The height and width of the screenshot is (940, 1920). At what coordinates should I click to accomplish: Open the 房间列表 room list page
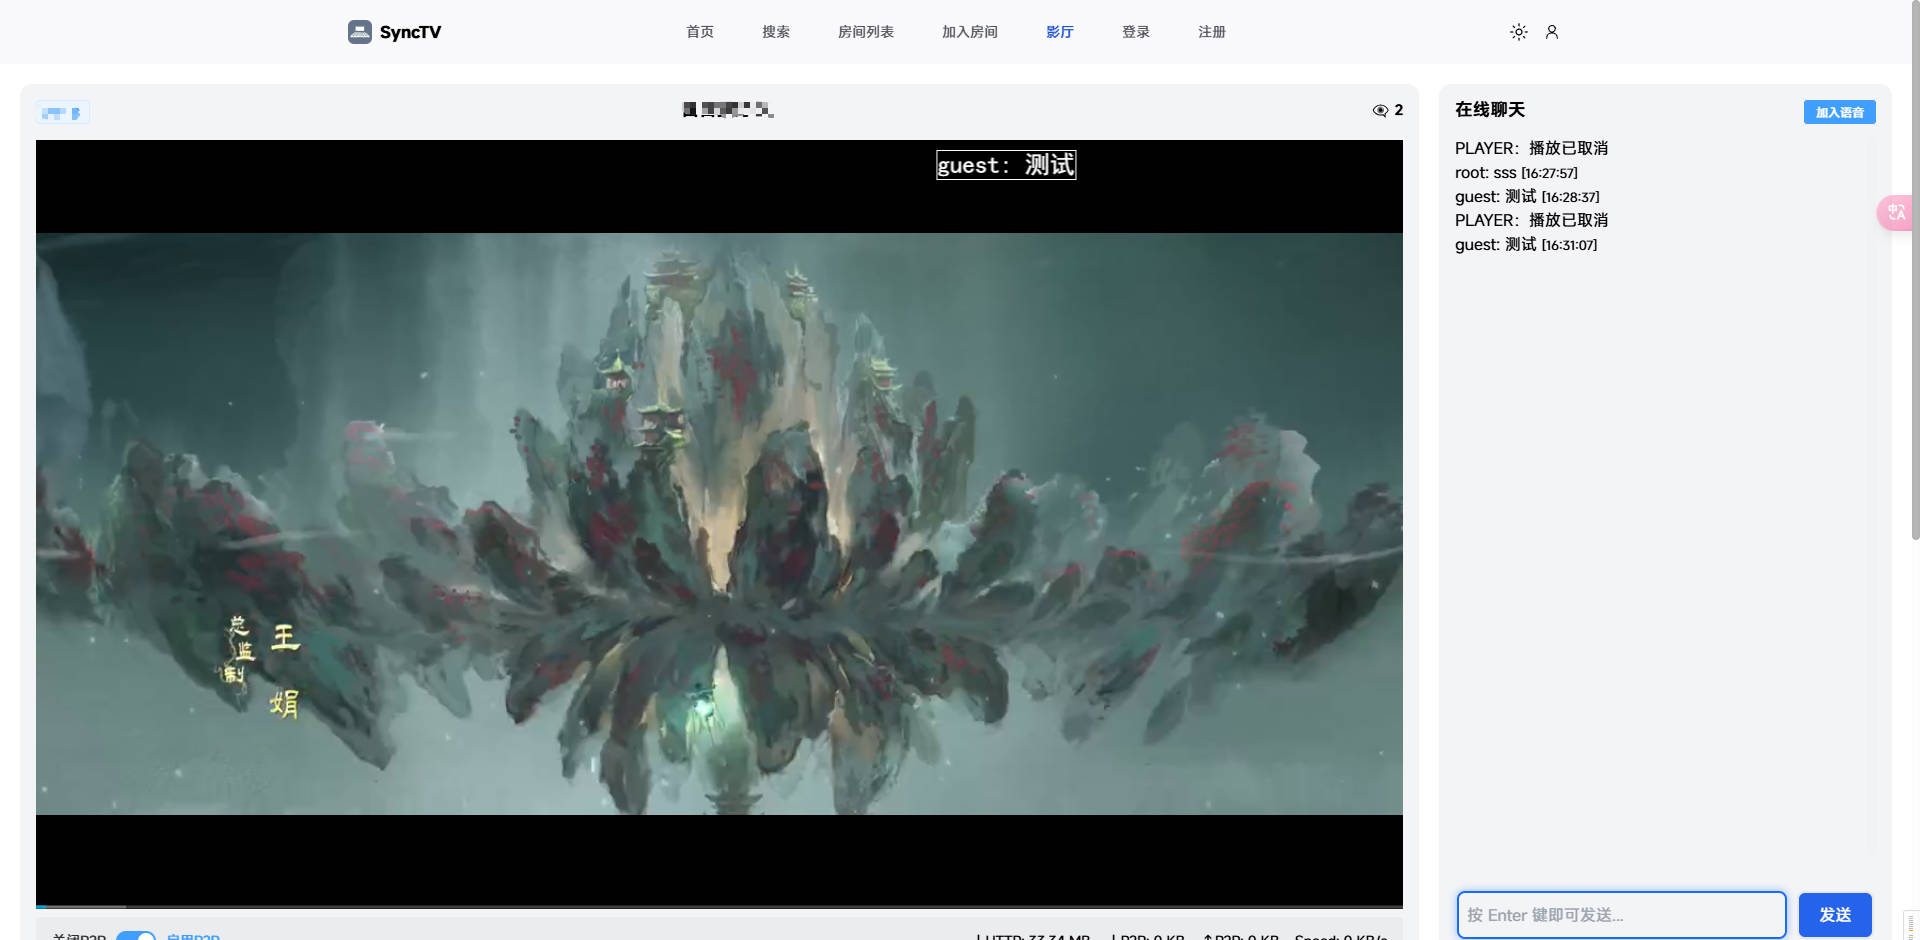pyautogui.click(x=865, y=32)
